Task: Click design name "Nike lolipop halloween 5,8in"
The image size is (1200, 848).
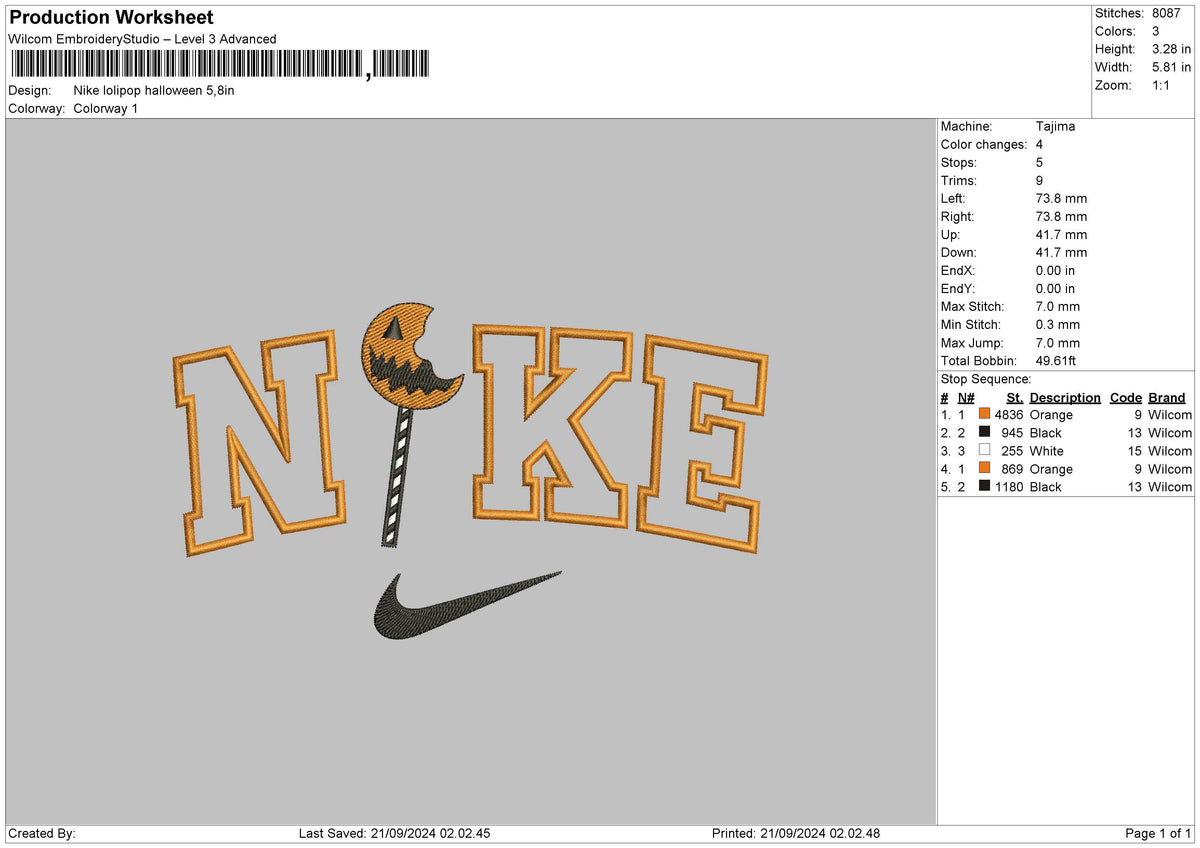Action: click(x=154, y=90)
